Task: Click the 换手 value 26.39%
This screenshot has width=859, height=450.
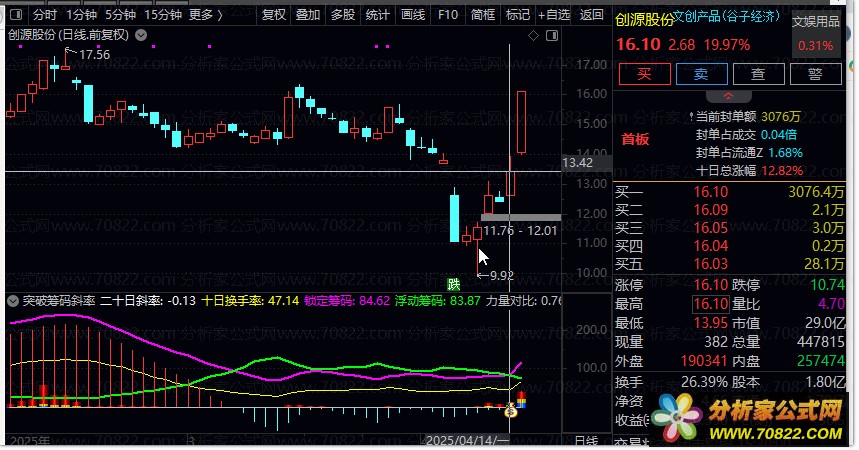Action: click(x=705, y=381)
